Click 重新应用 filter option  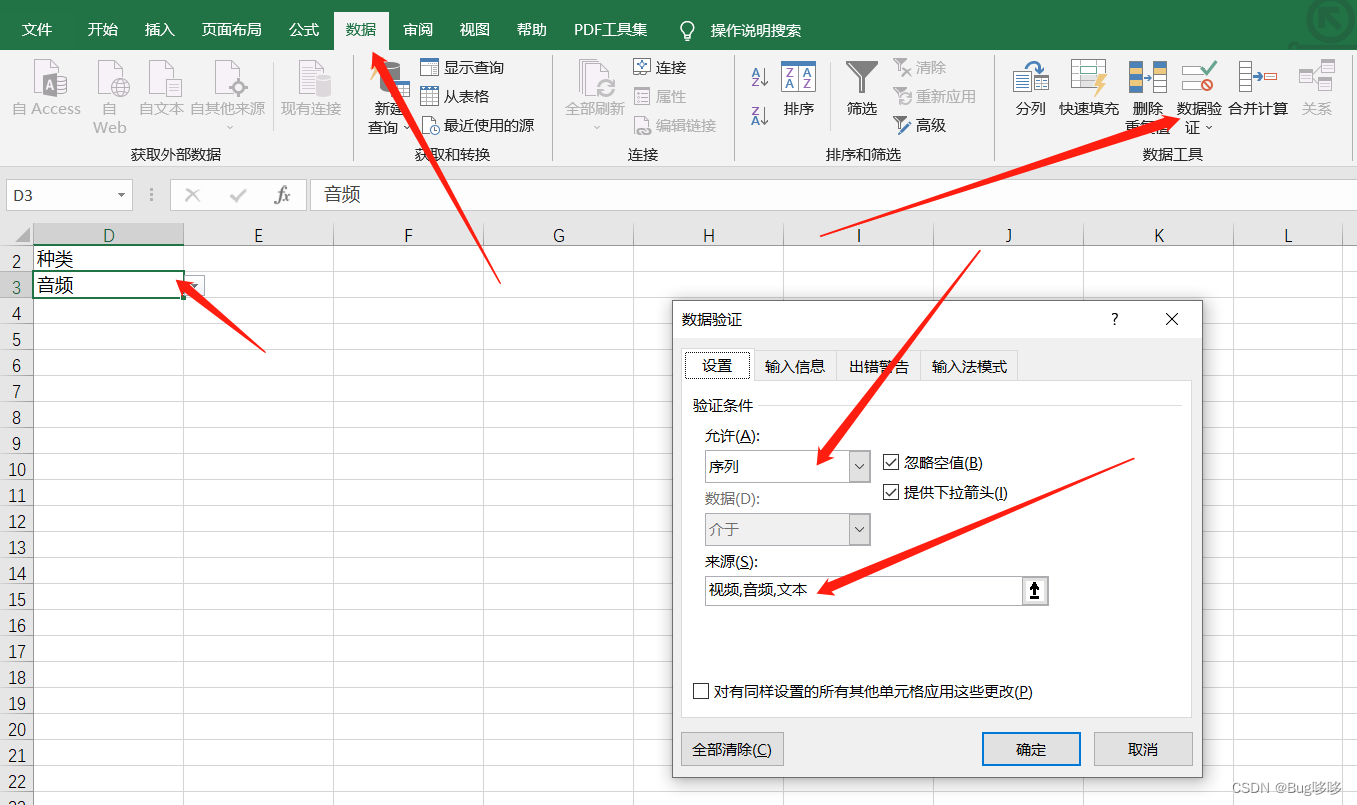tap(934, 96)
